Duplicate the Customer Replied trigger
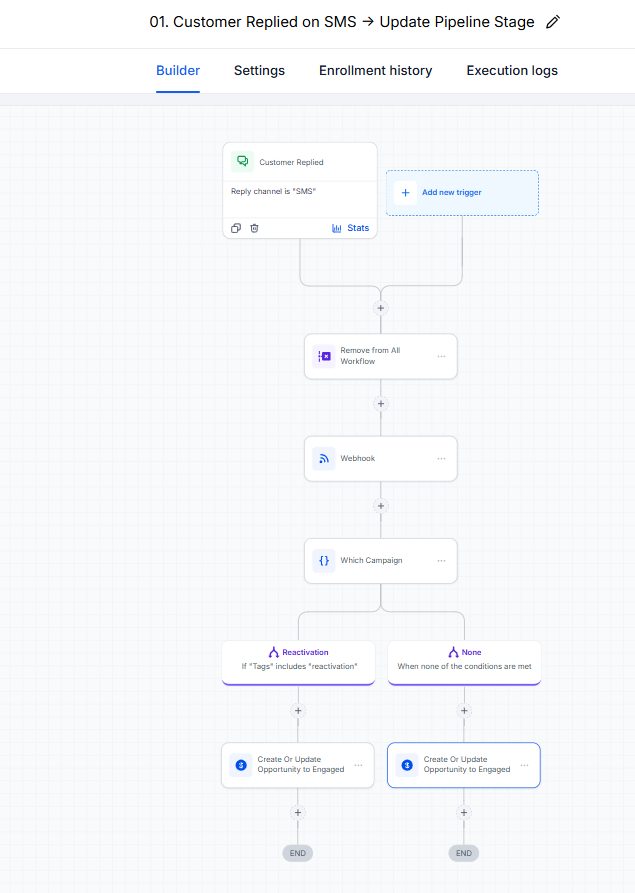Viewport: 635px width, 893px height. 236,228
